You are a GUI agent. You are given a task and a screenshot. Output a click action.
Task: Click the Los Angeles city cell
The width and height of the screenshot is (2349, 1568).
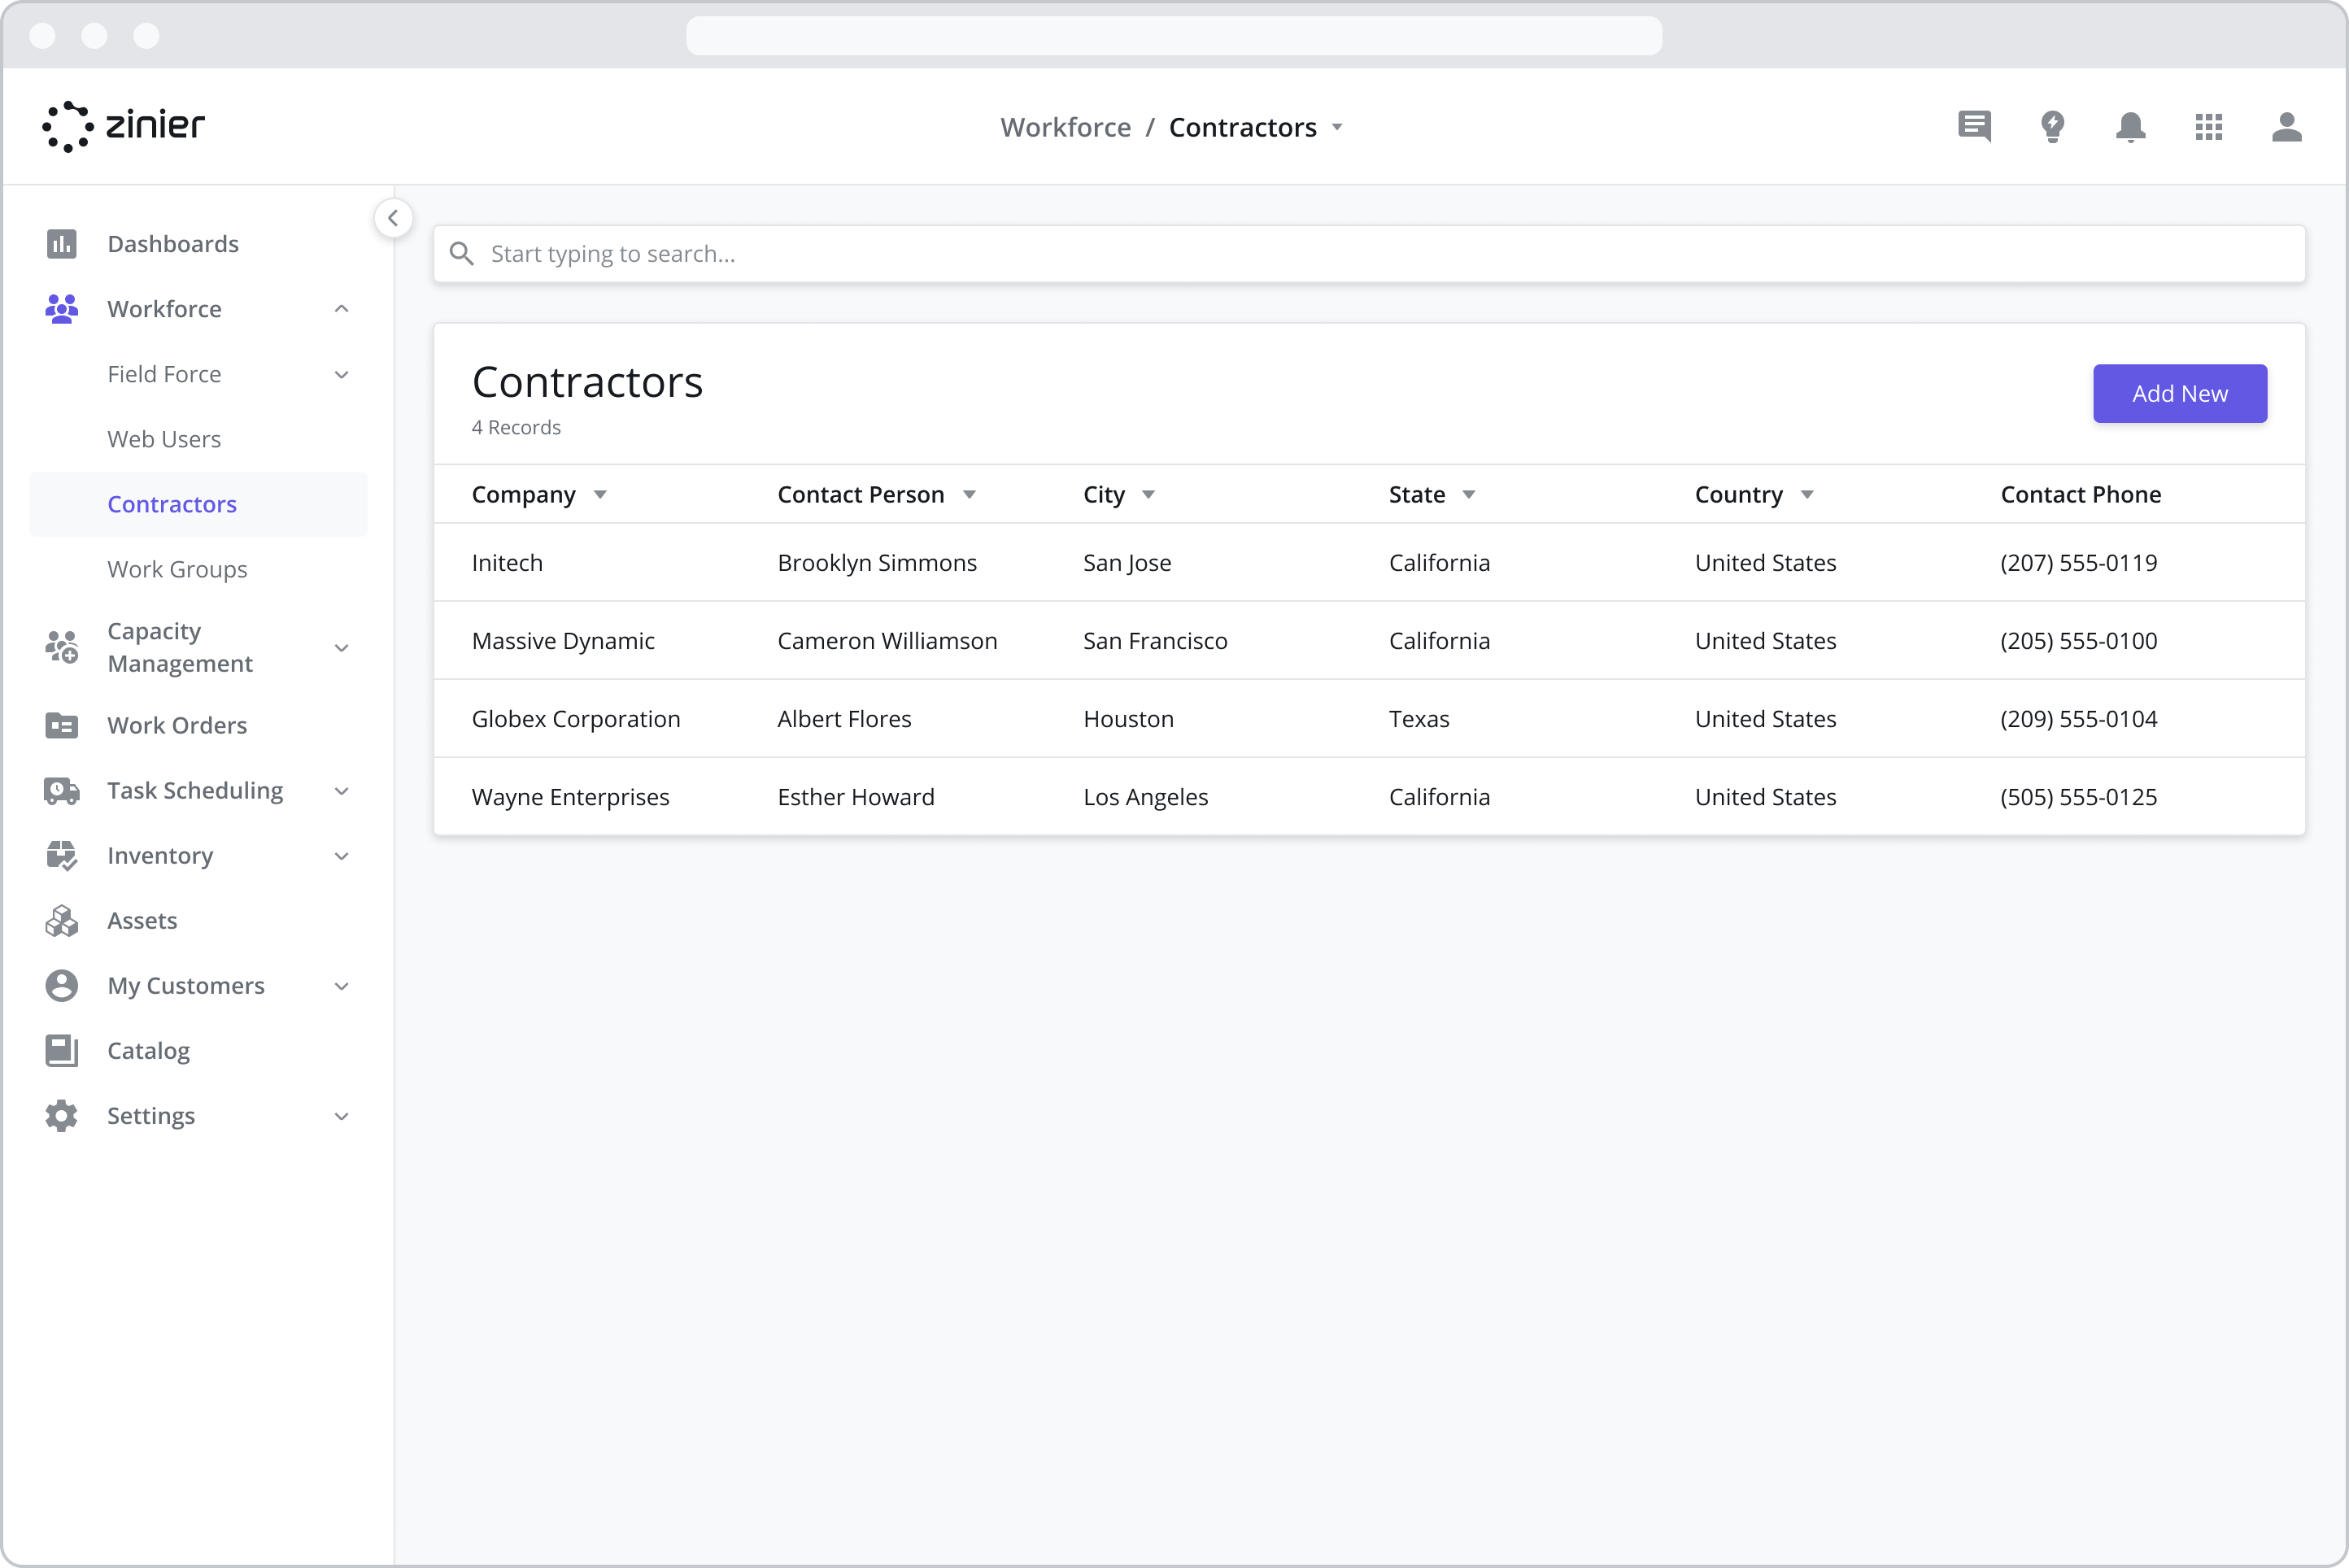(1145, 796)
